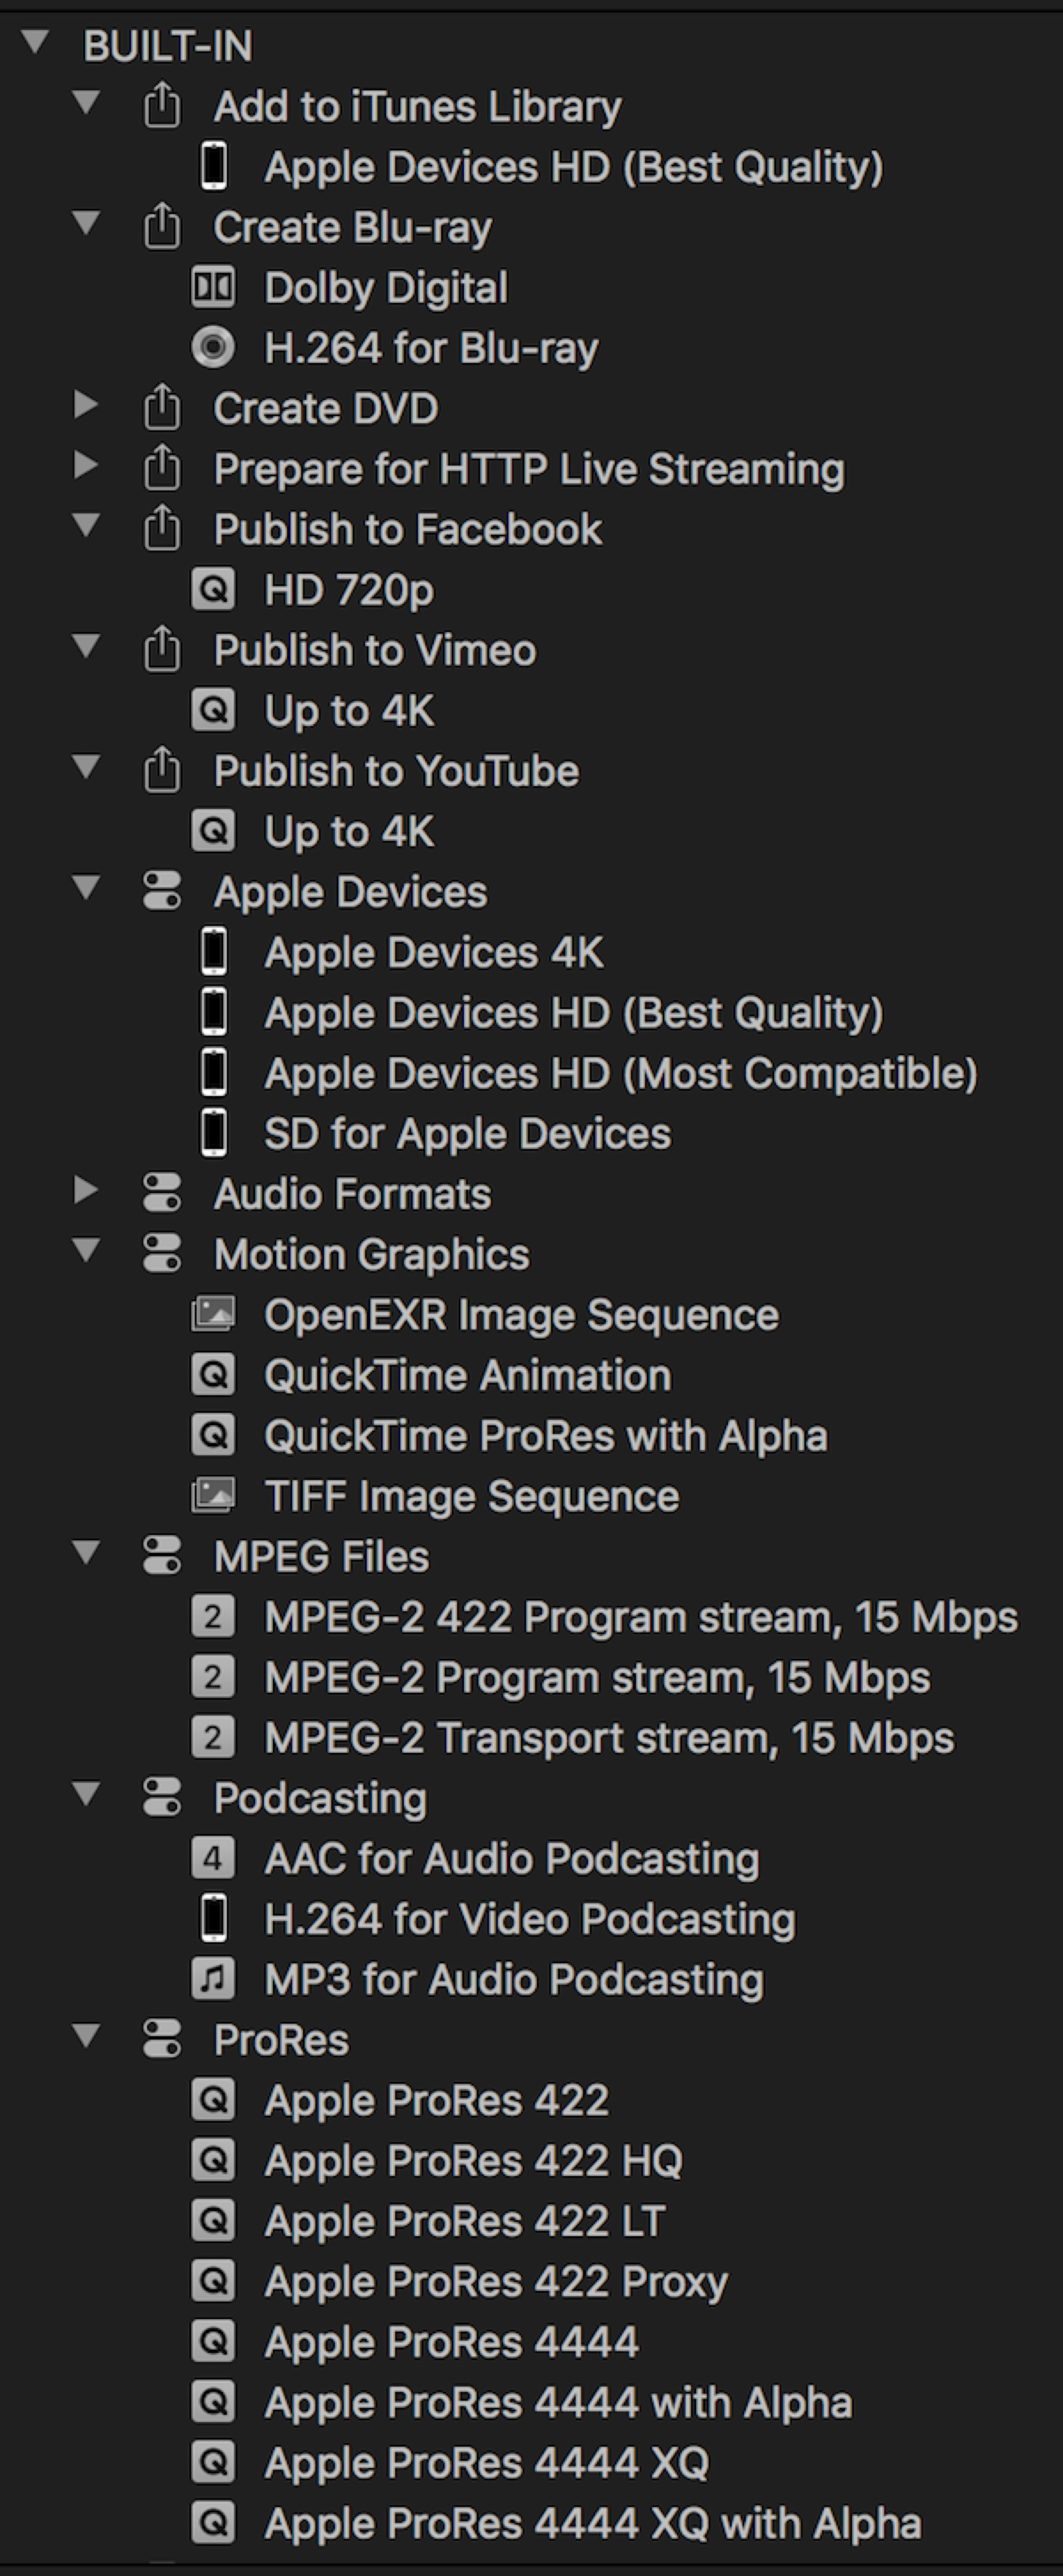Select Apple Devices HD (Most Compatible) preset
This screenshot has height=2576, width=1063.
click(620, 1073)
